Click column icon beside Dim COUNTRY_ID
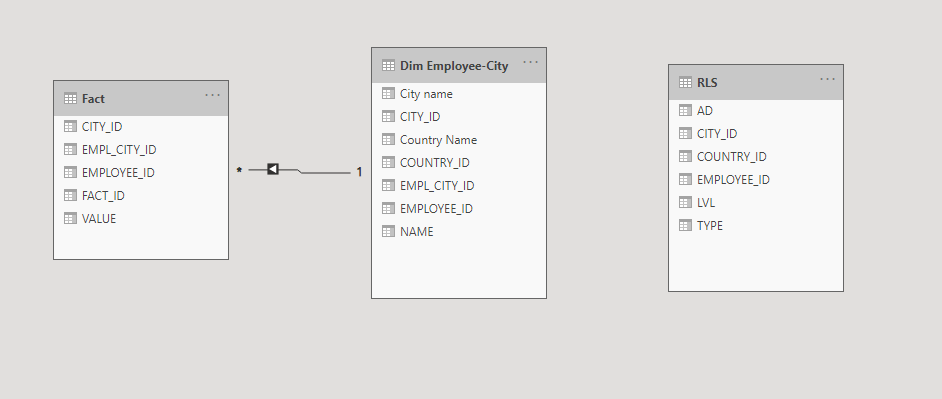The image size is (942, 399). (389, 162)
